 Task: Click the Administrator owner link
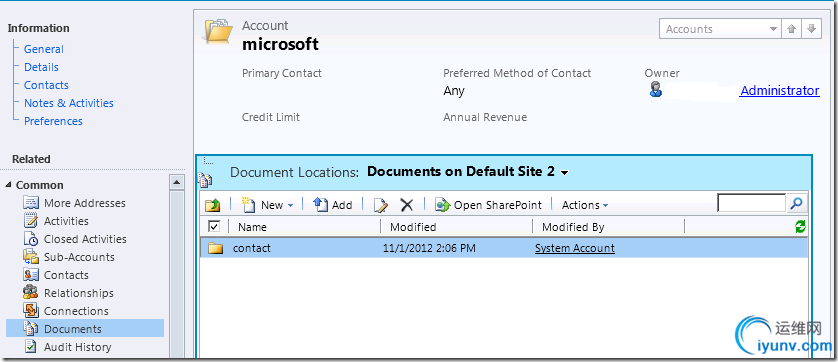pos(780,91)
